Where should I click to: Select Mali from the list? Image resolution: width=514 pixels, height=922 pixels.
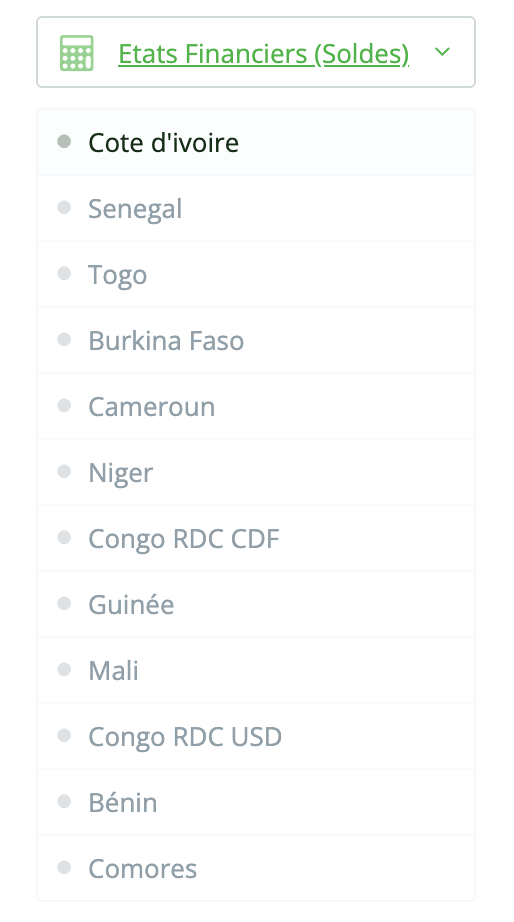256,670
